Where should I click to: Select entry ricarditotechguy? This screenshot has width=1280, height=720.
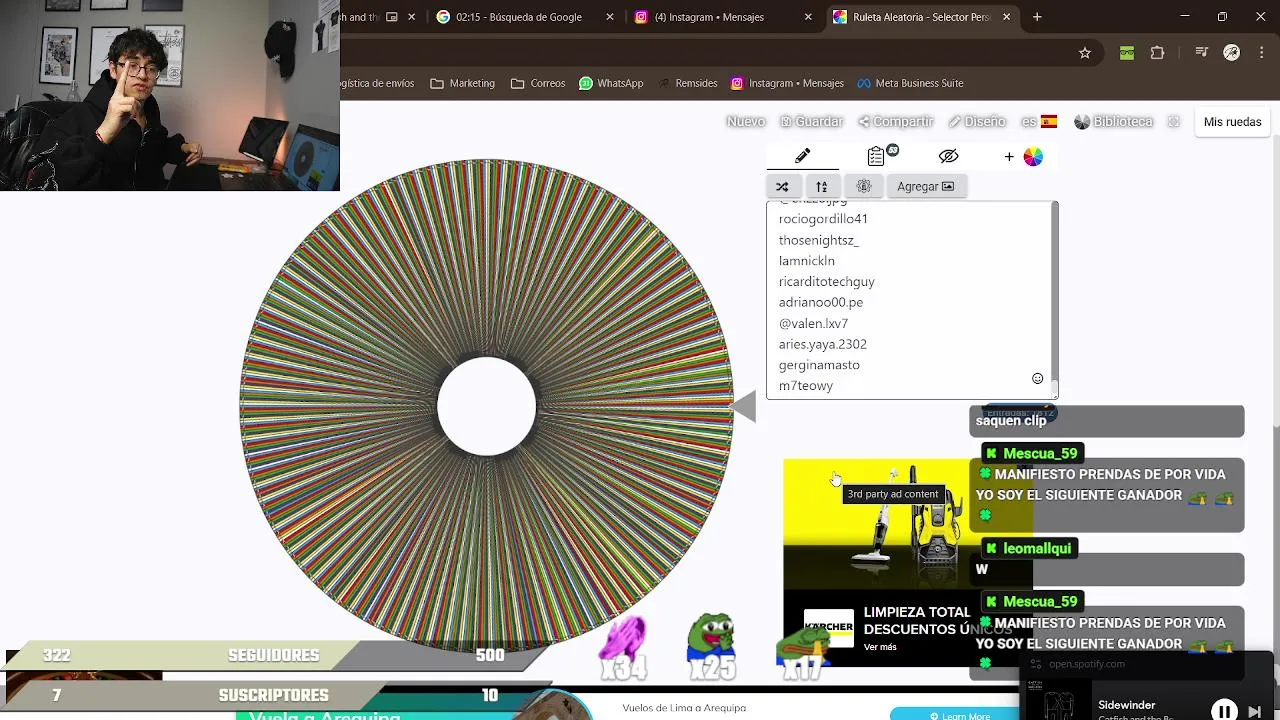(x=826, y=282)
